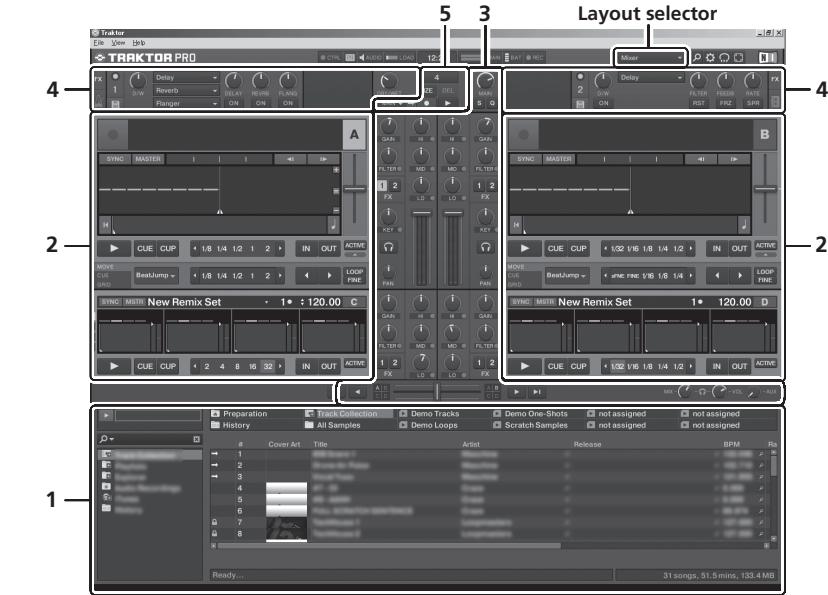The width and height of the screenshot is (828, 595).
Task: Toggle Deck A key lock note icon
Action: (x=333, y=225)
